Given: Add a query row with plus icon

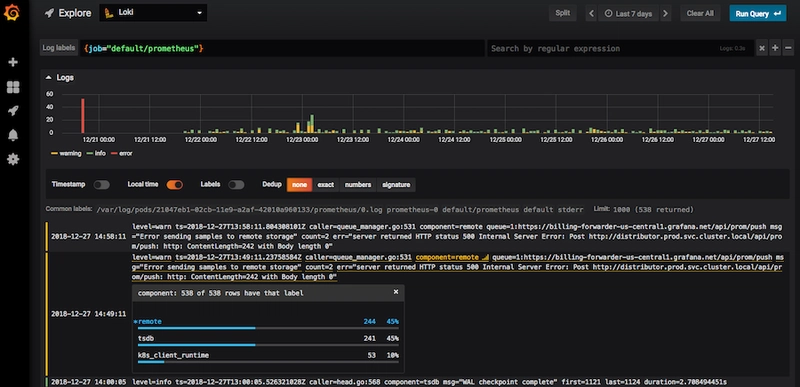Looking at the screenshot, I should (775, 48).
